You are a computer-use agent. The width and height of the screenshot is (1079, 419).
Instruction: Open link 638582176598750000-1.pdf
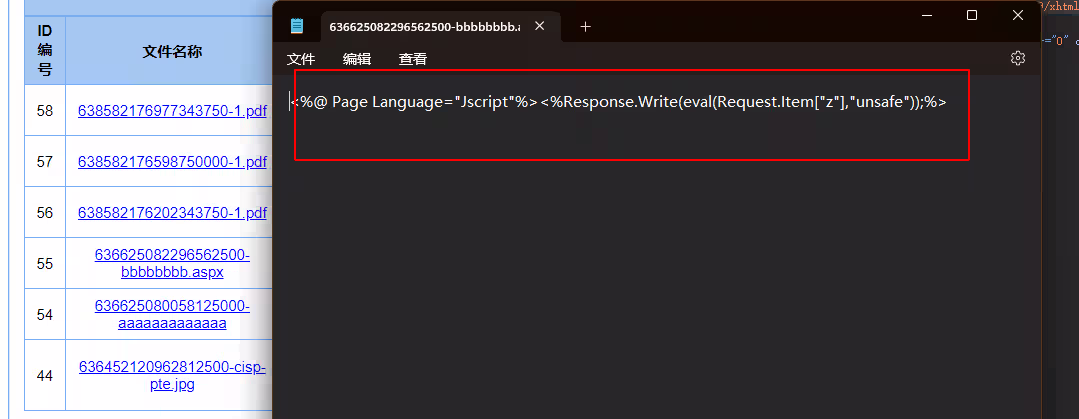pyautogui.click(x=172, y=162)
